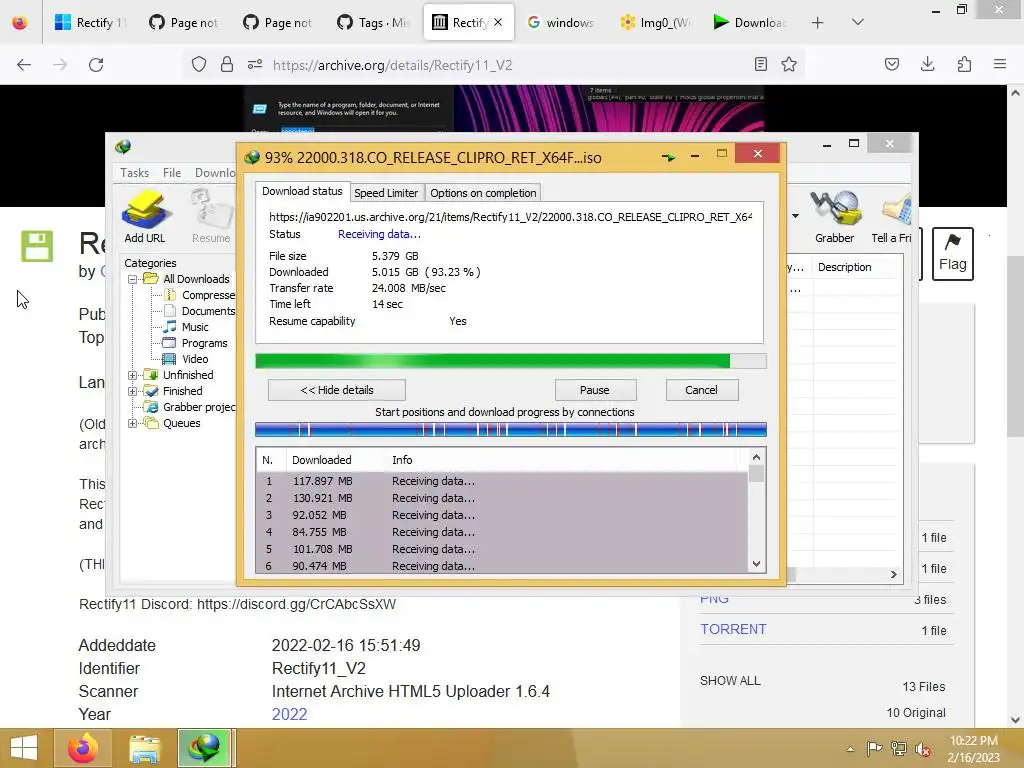Click the permissions icon in address bar

coord(255,64)
